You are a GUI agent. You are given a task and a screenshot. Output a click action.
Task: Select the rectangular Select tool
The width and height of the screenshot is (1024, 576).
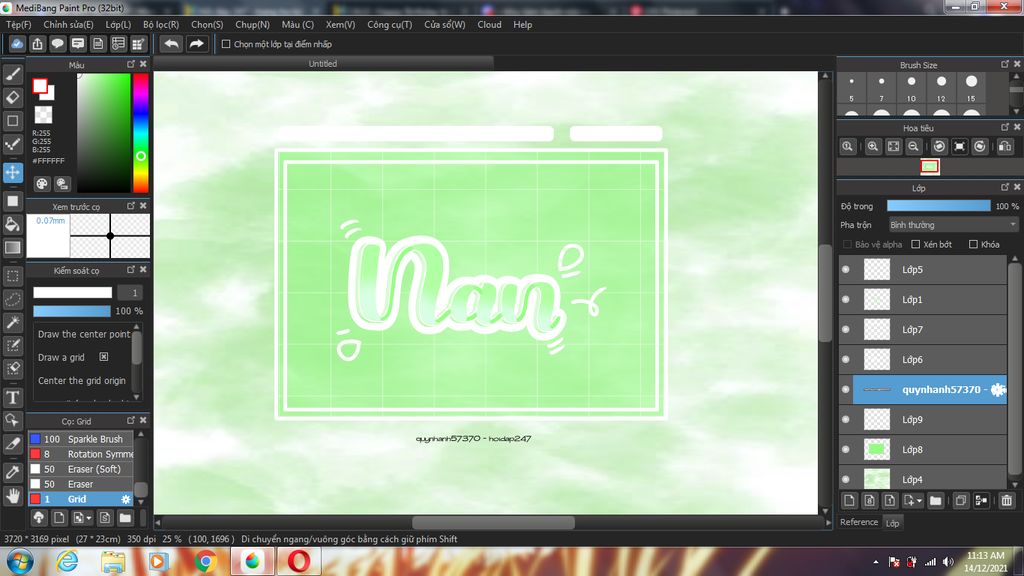coord(12,276)
